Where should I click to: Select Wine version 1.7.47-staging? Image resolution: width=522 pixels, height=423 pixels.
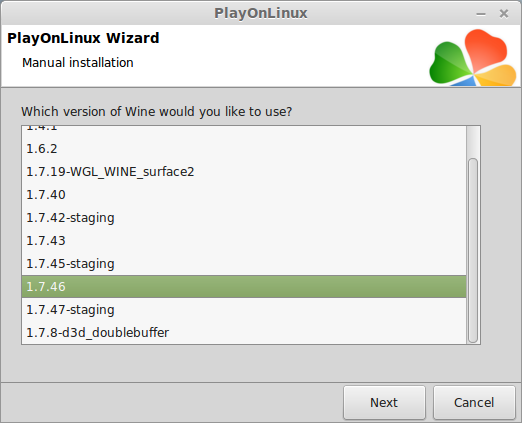point(244,310)
